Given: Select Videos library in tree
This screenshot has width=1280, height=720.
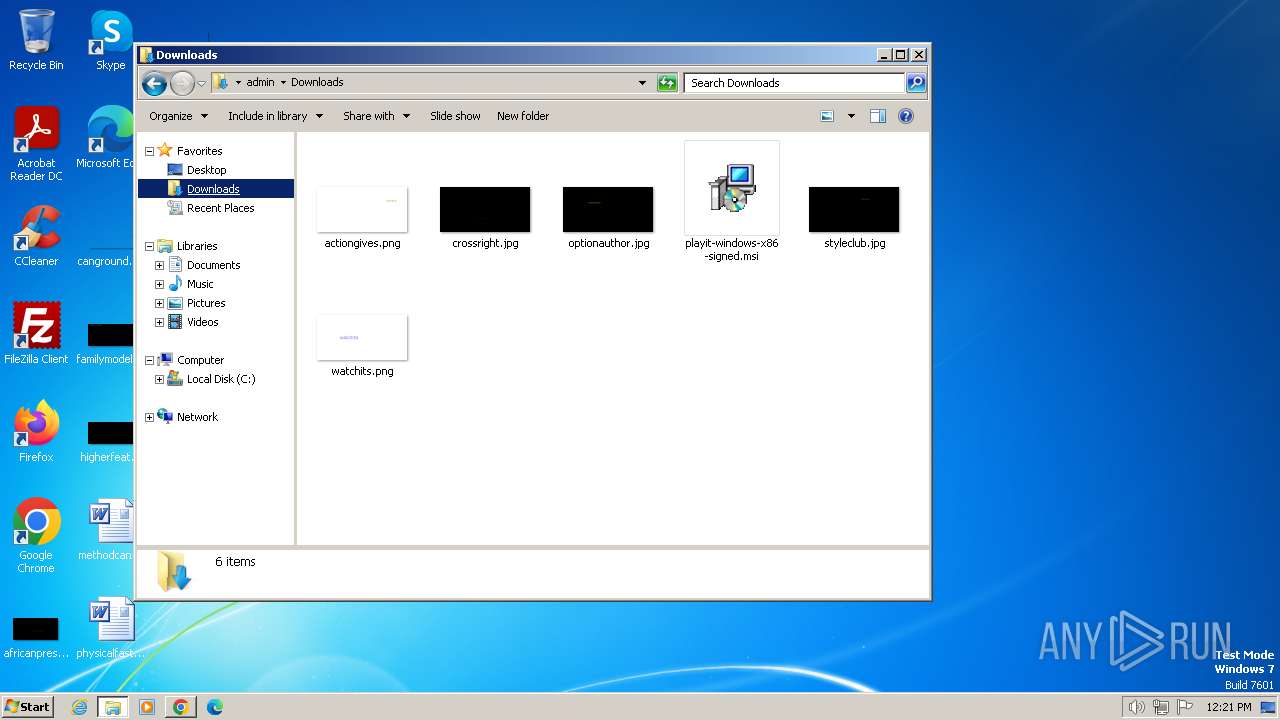Looking at the screenshot, I should point(202,322).
